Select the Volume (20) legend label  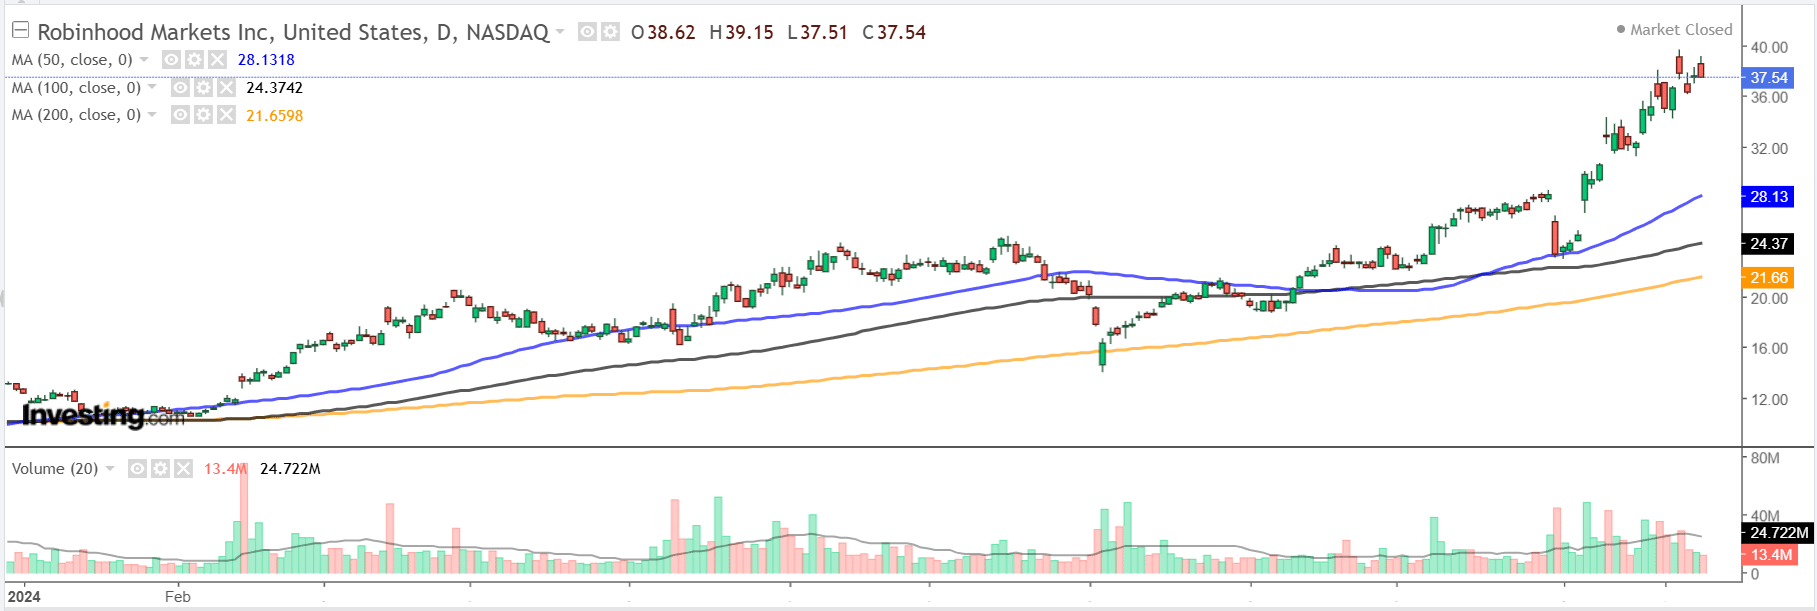click(x=55, y=469)
